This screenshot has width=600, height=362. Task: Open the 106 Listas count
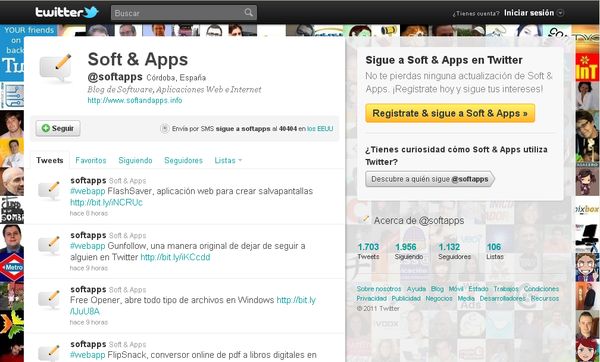click(x=495, y=251)
